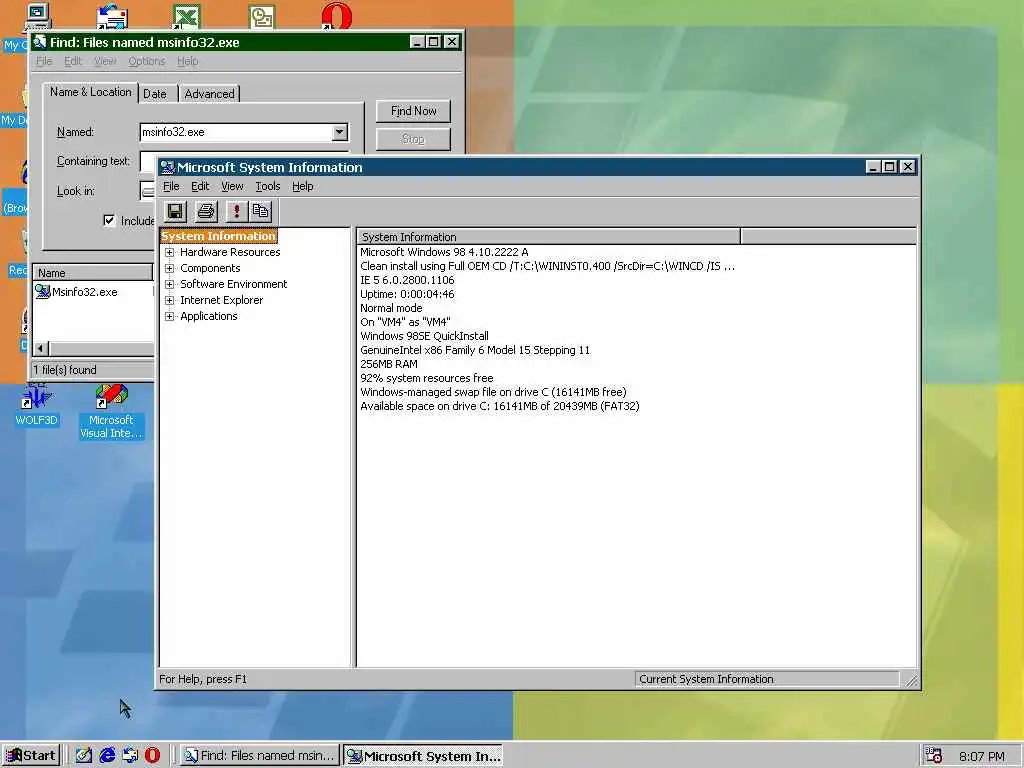Select the Microsoft Visual InterDev shortcut

(111, 411)
